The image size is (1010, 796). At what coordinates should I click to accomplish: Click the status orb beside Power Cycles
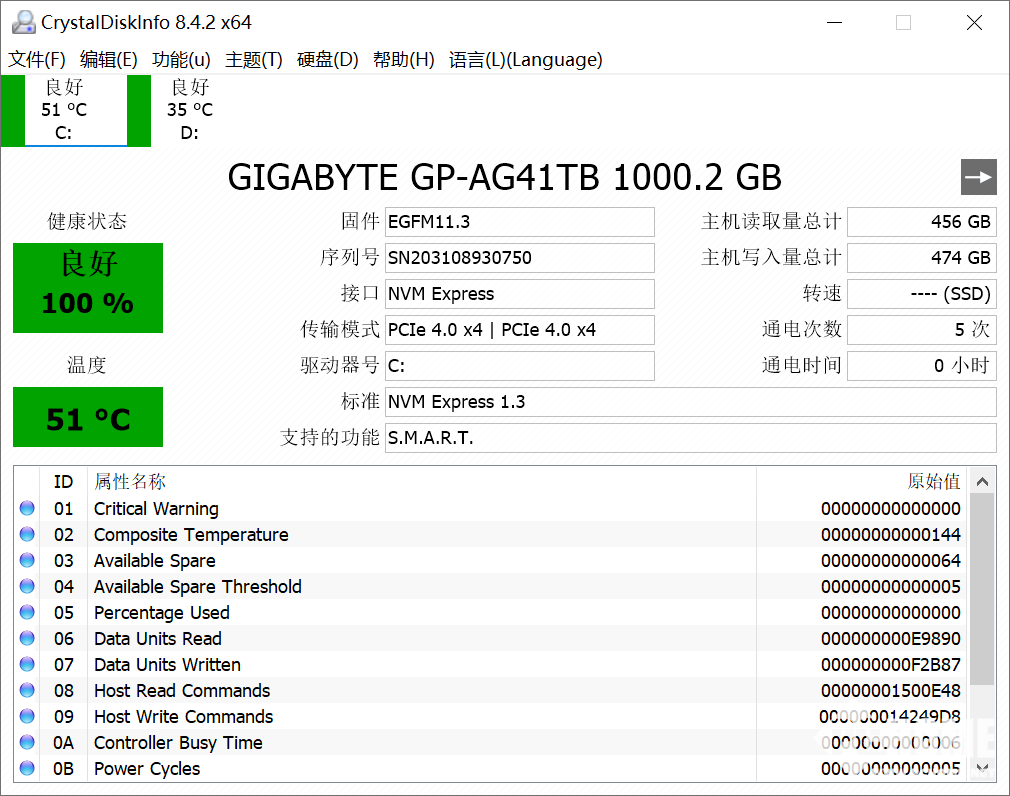(27, 769)
